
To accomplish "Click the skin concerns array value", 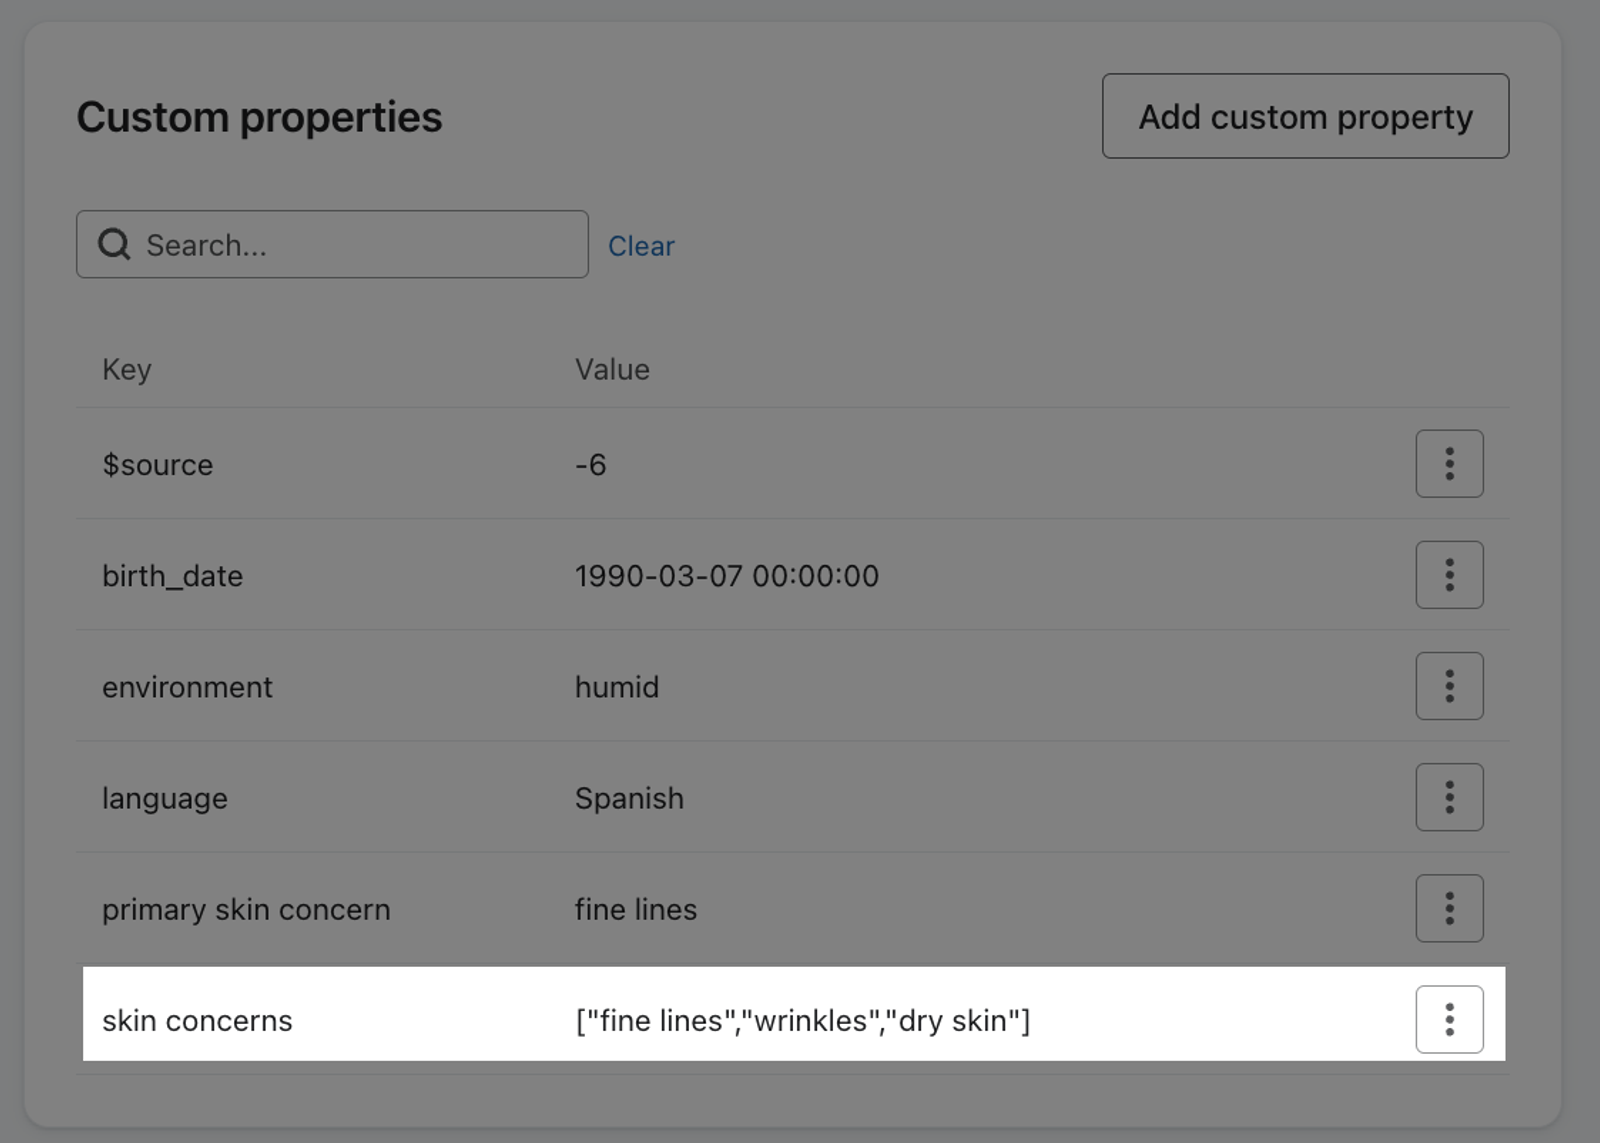I will tap(803, 1020).
